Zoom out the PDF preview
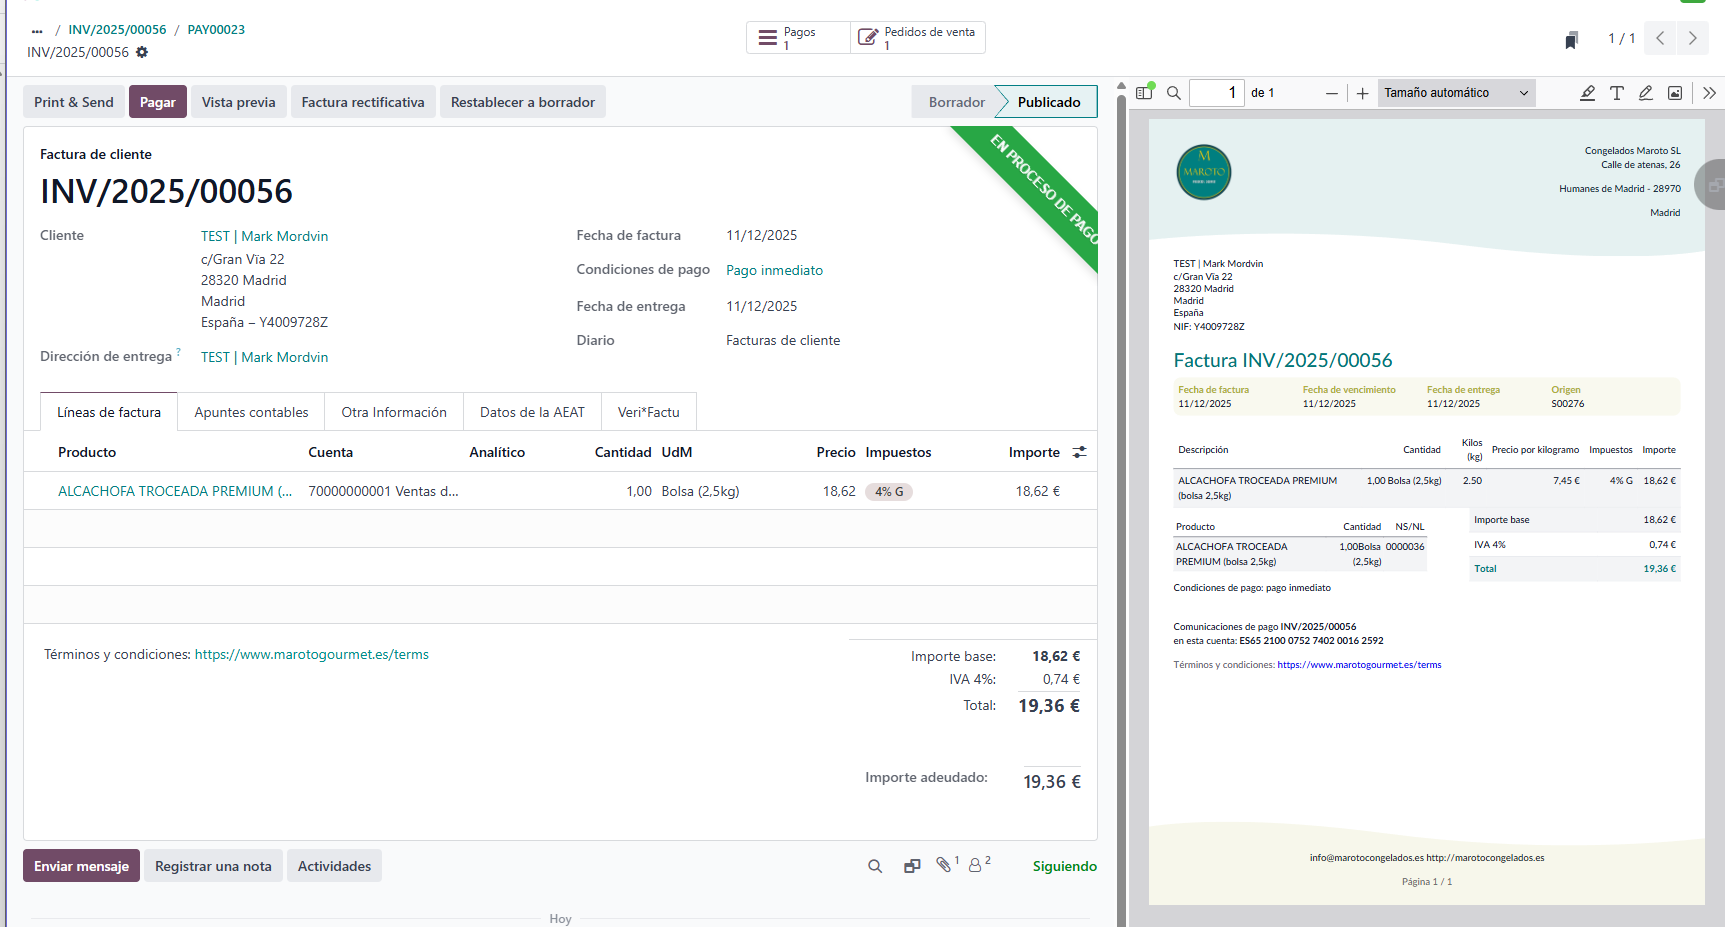Screen dimensions: 1725x927 point(1331,93)
